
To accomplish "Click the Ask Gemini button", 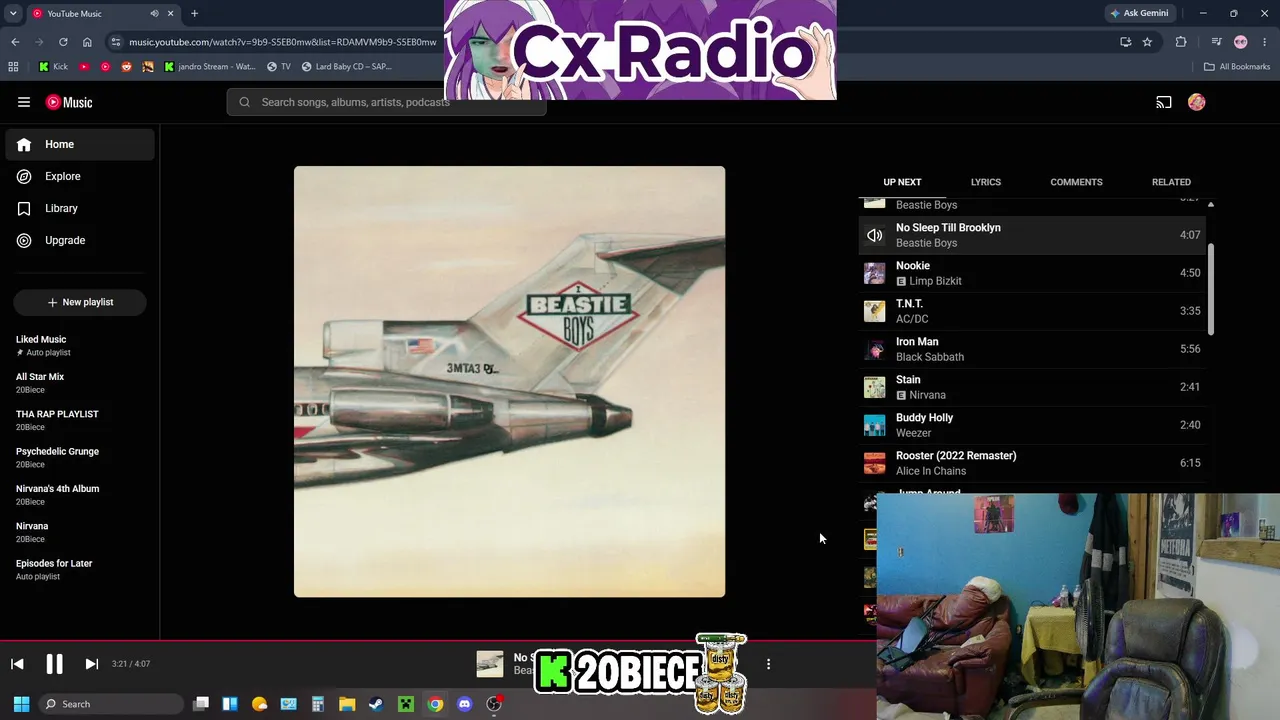I will (x=1139, y=14).
